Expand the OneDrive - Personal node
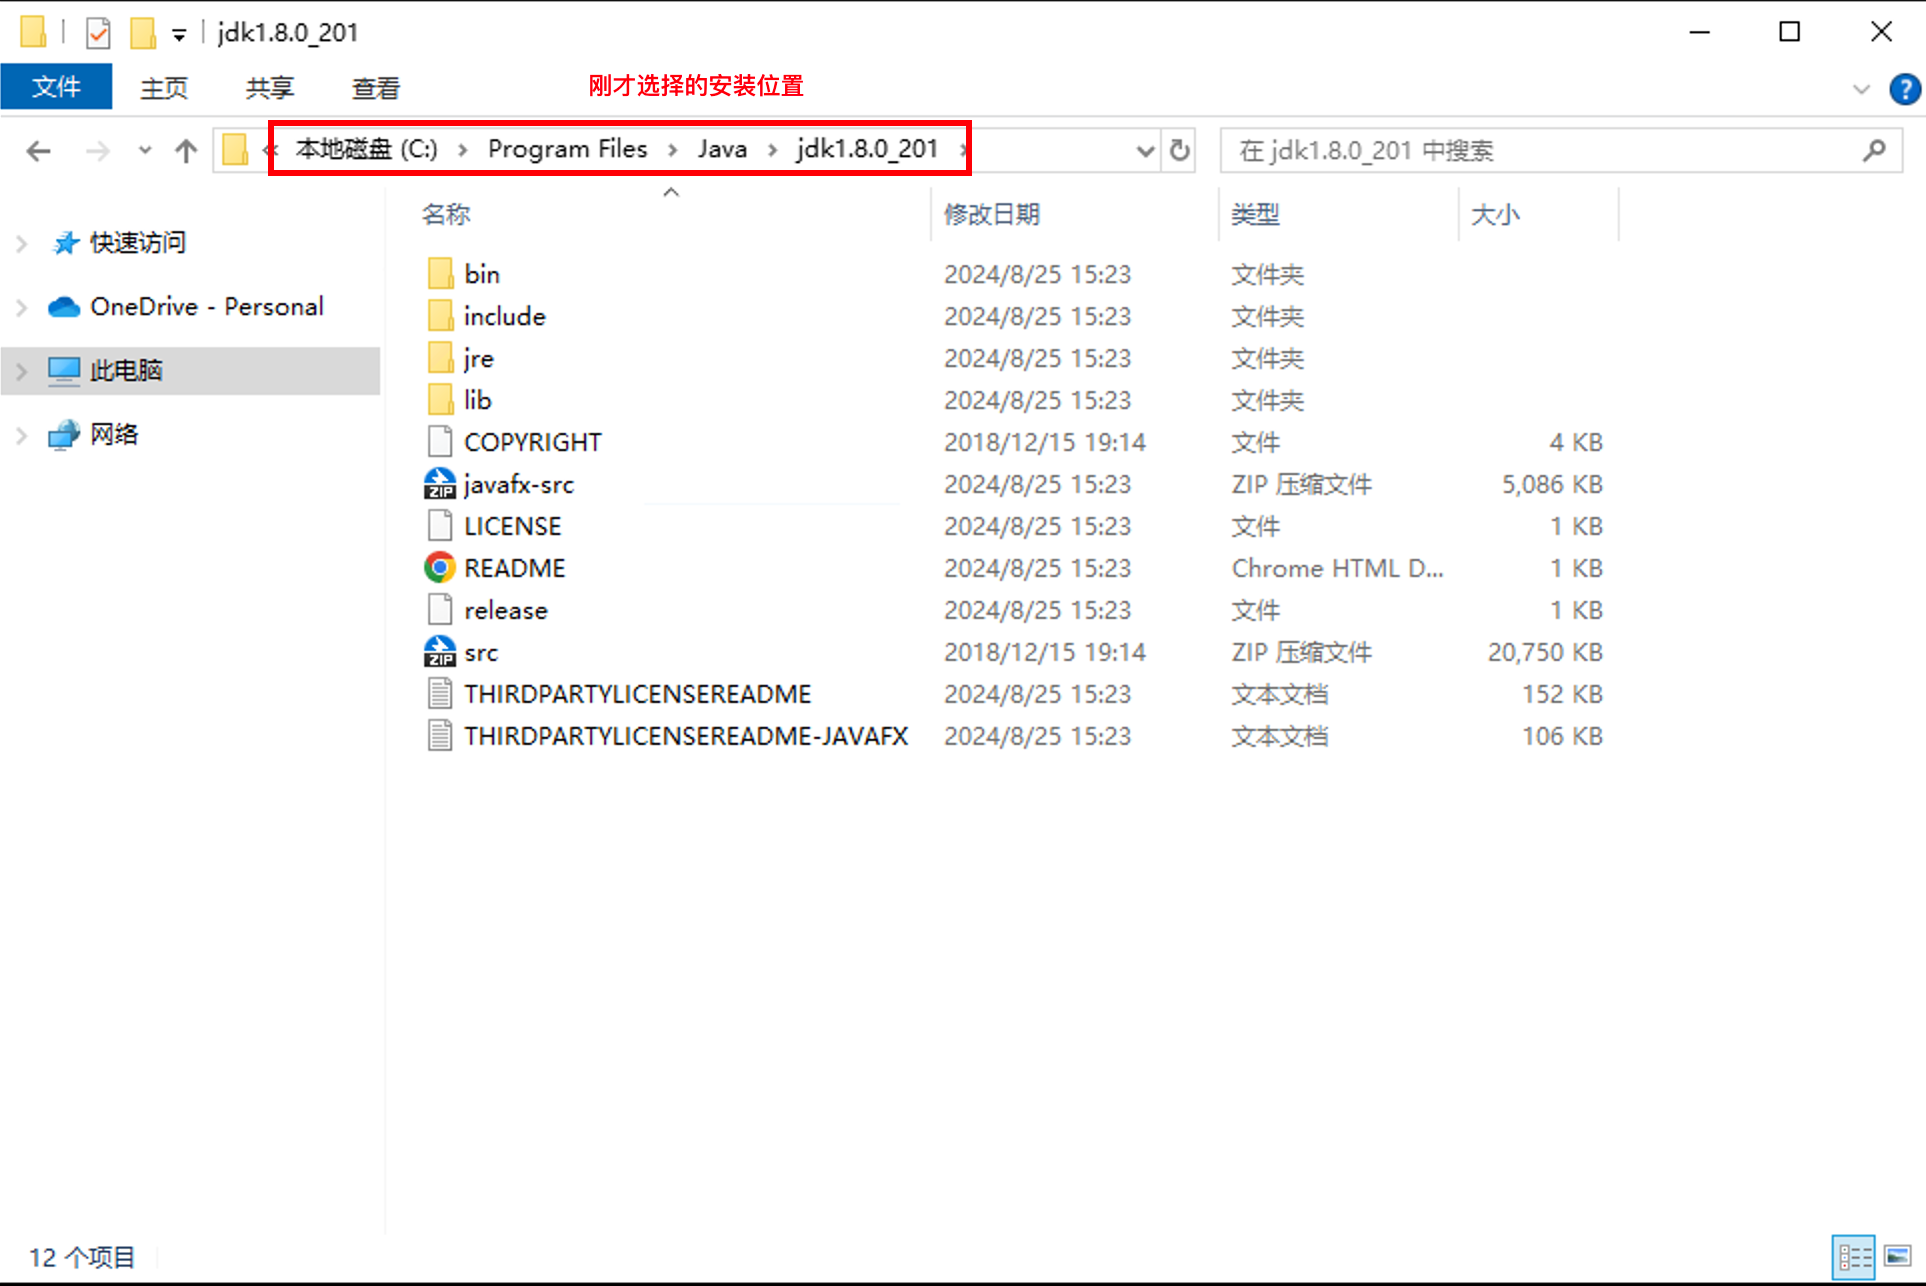The height and width of the screenshot is (1286, 1926). click(21, 307)
